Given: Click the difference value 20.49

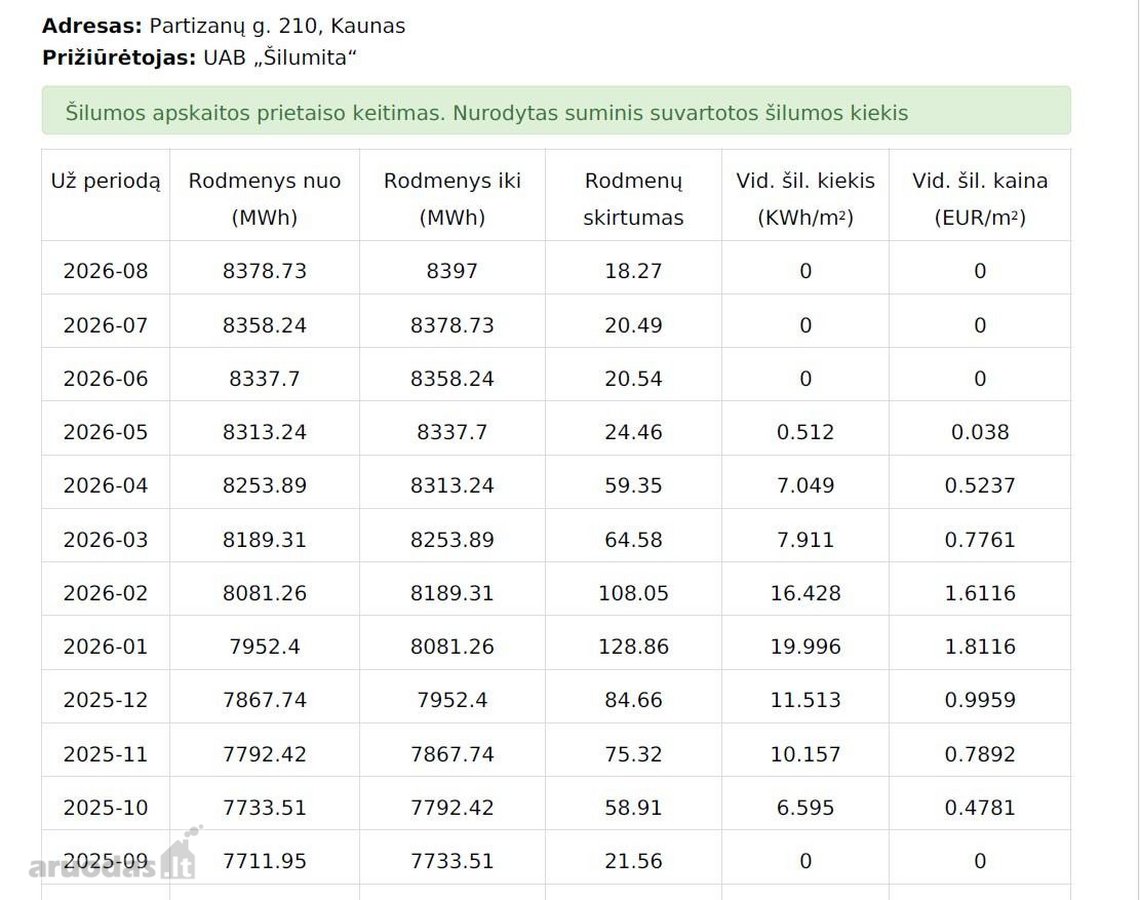Looking at the screenshot, I should coord(633,325).
